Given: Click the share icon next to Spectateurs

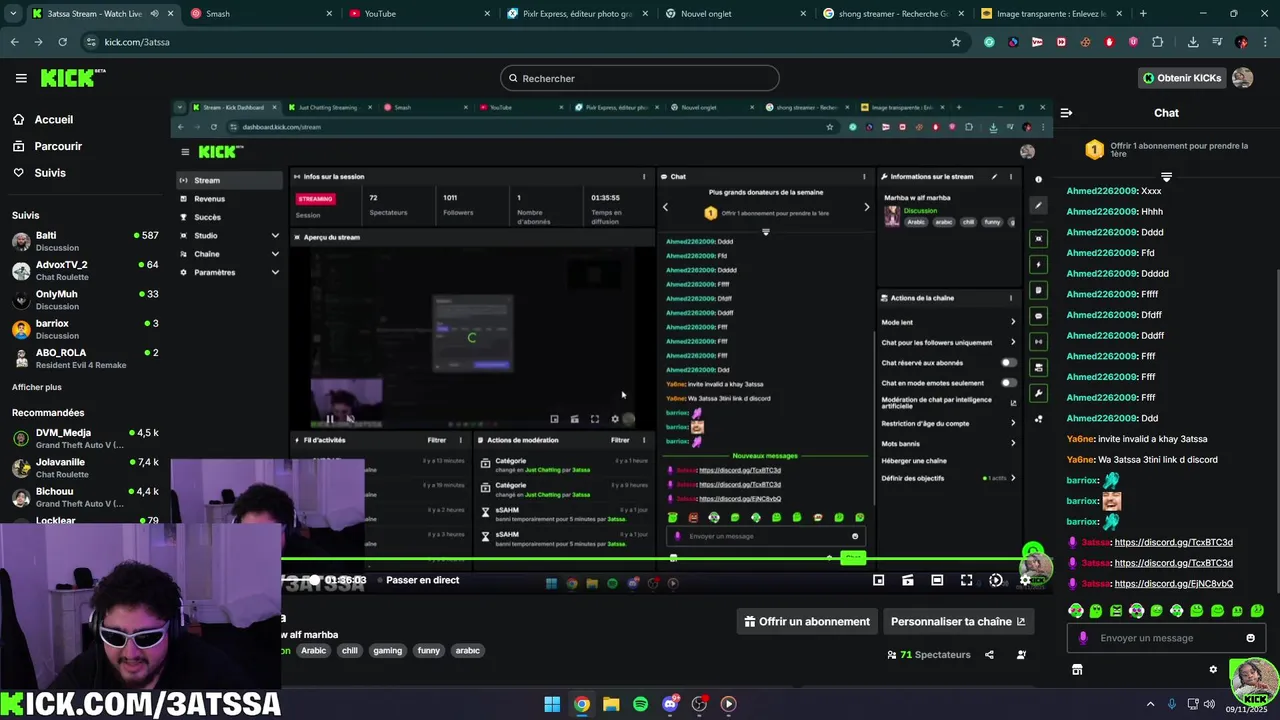Looking at the screenshot, I should coord(989,655).
